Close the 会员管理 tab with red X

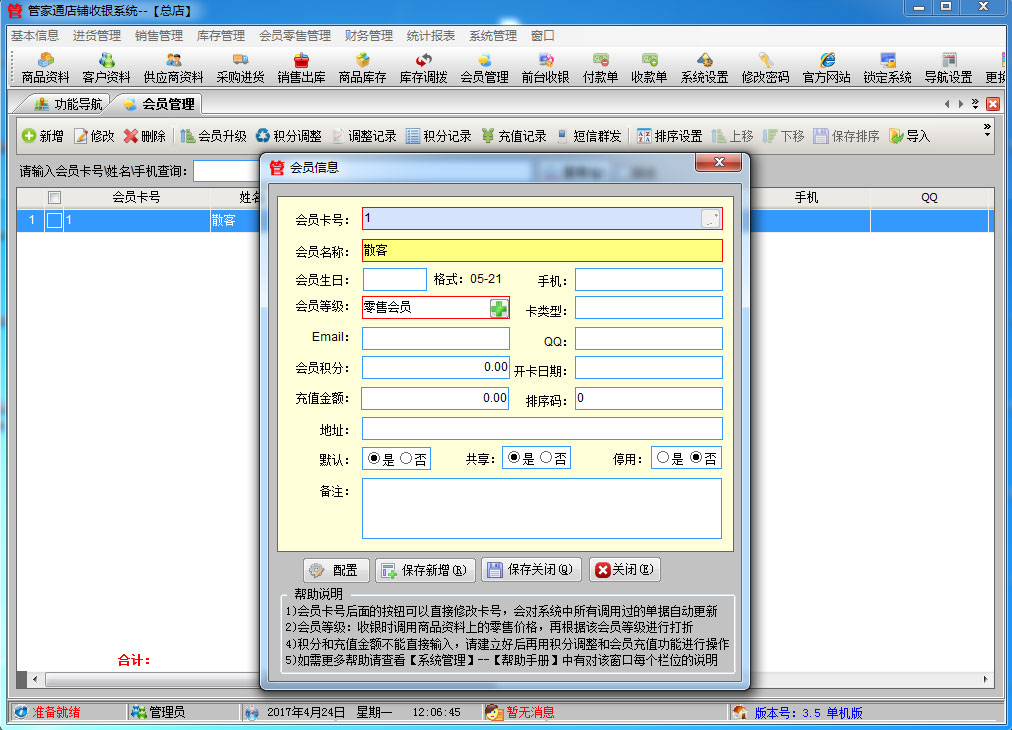coord(993,103)
